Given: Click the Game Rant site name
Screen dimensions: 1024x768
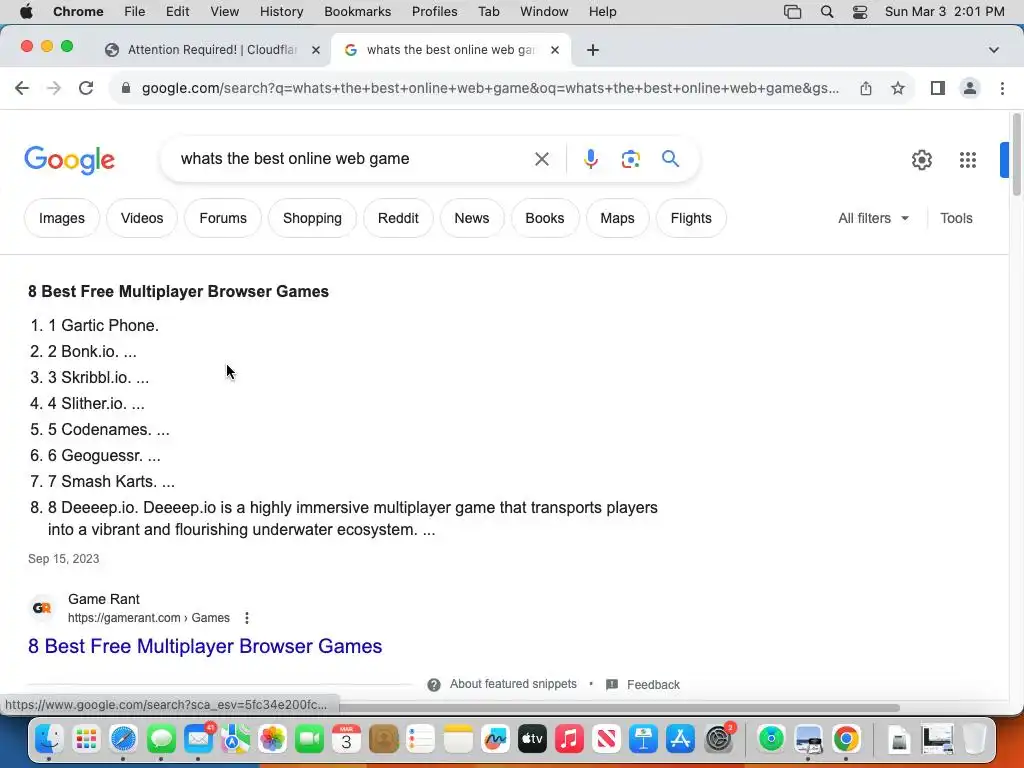Looking at the screenshot, I should tap(104, 599).
